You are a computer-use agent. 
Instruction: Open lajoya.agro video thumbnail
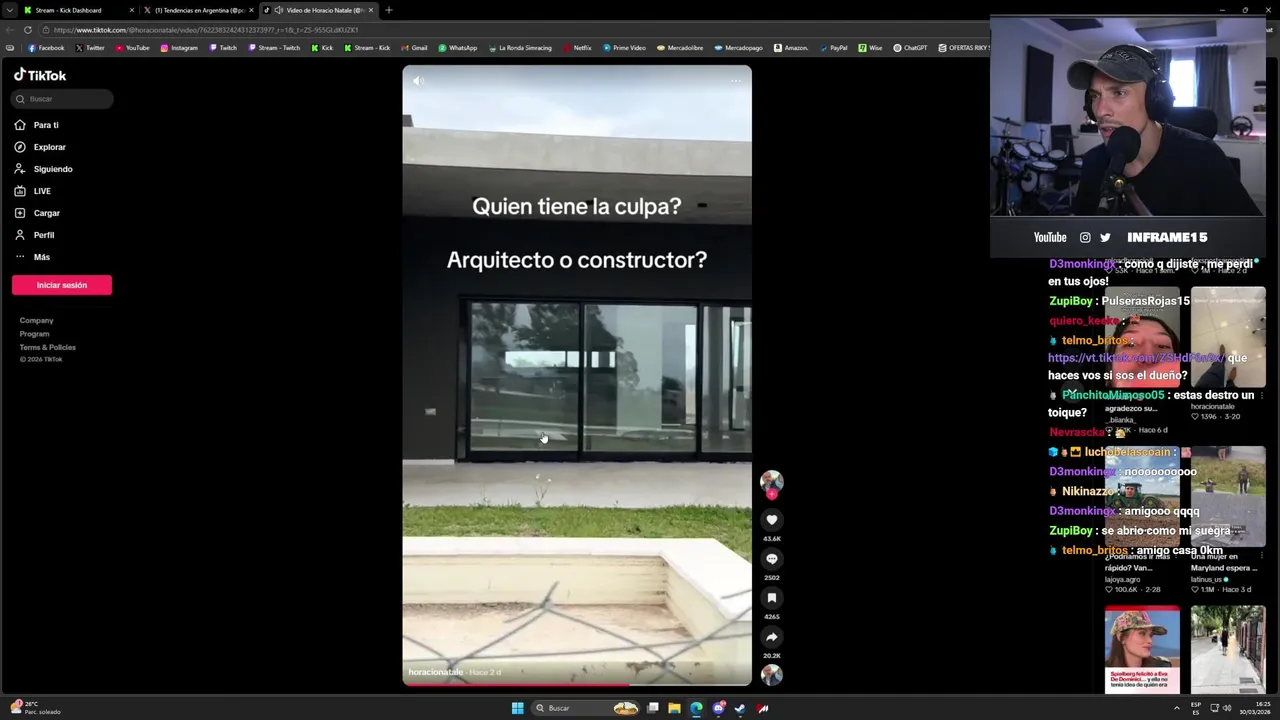point(1142,496)
